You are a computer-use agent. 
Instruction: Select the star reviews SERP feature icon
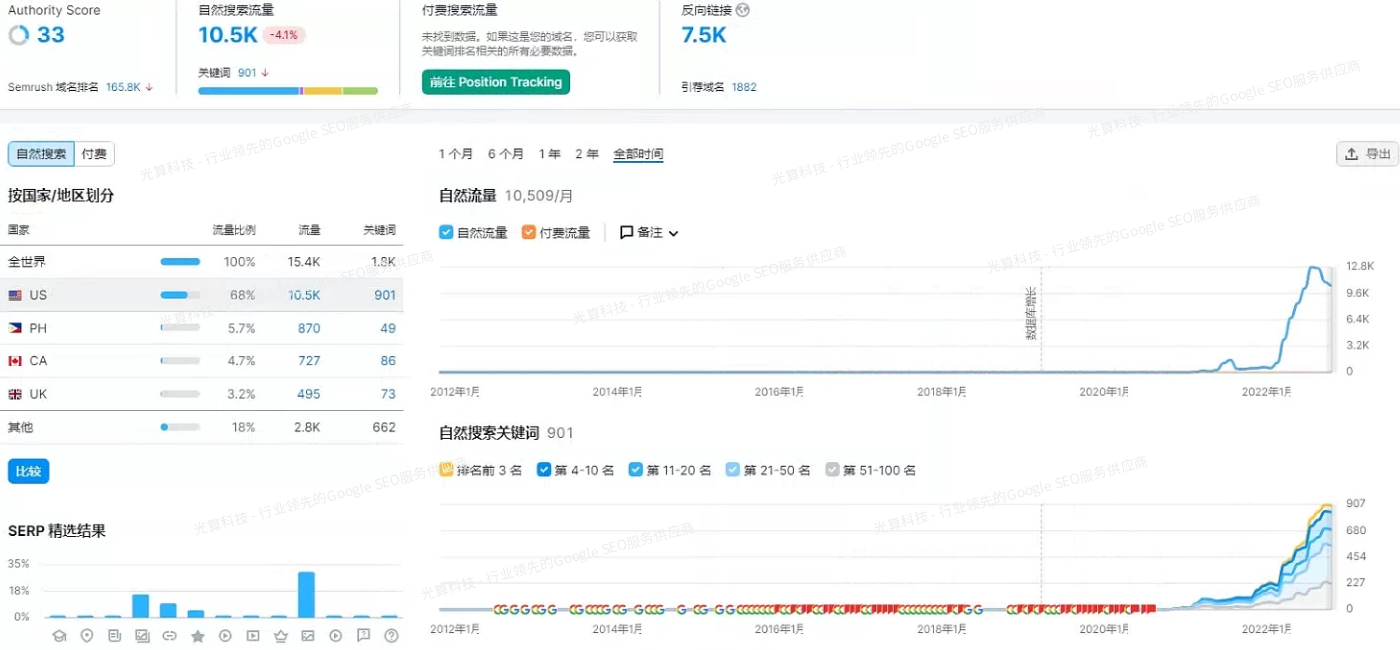click(x=198, y=636)
